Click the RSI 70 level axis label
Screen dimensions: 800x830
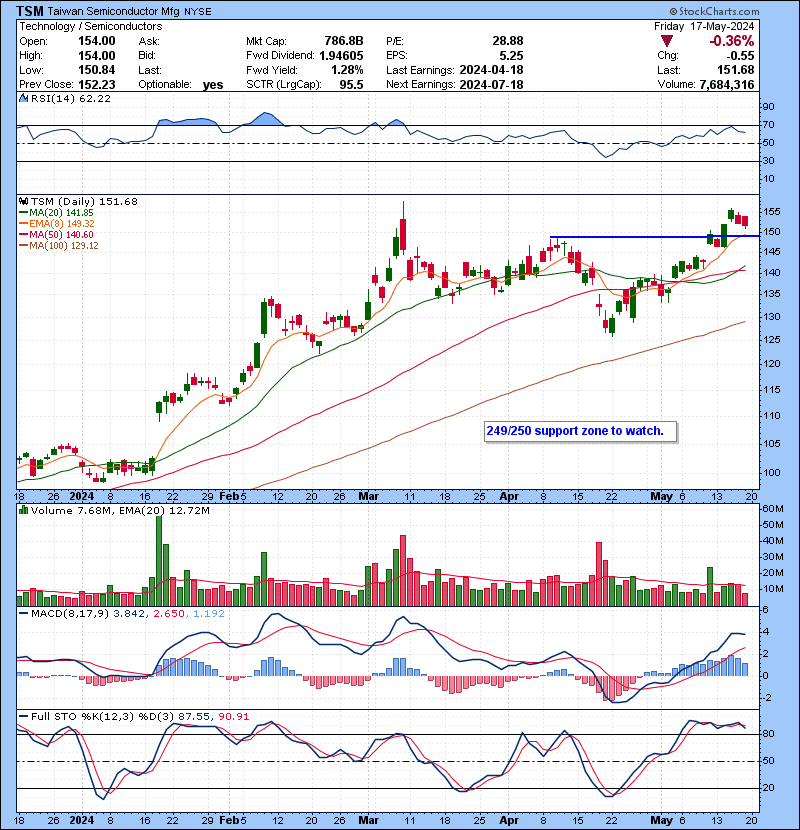(768, 125)
